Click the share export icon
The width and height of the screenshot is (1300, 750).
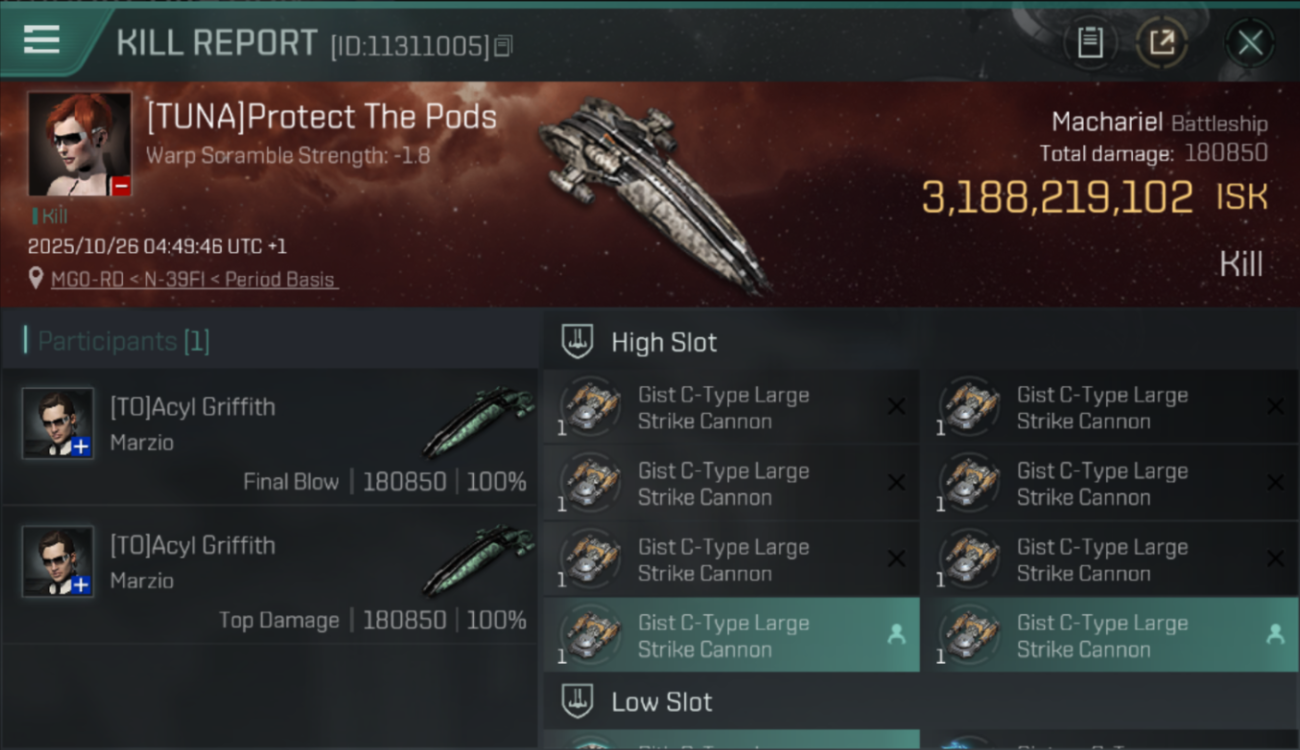(x=1162, y=43)
